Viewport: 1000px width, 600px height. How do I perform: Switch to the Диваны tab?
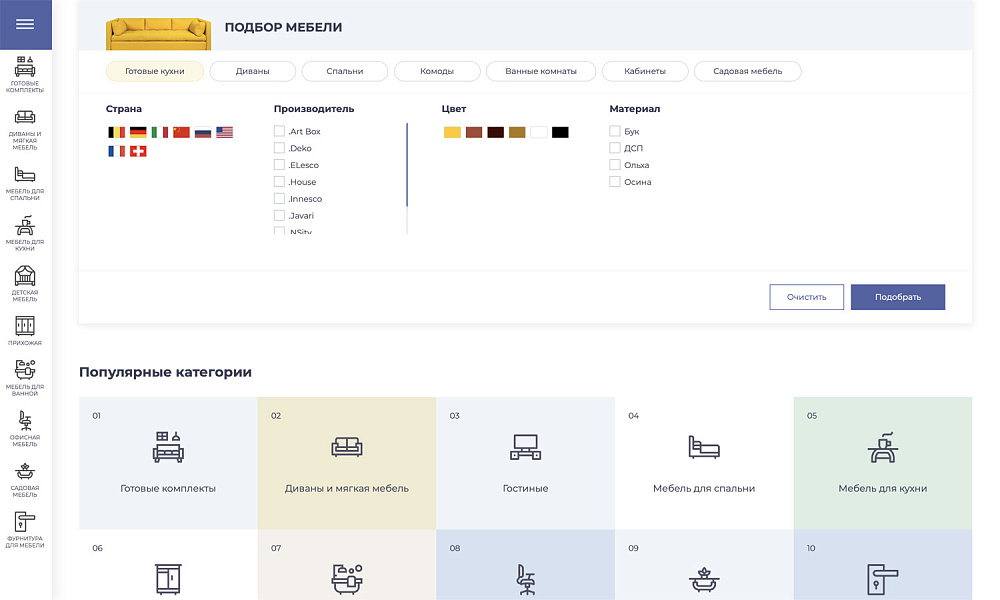[252, 71]
